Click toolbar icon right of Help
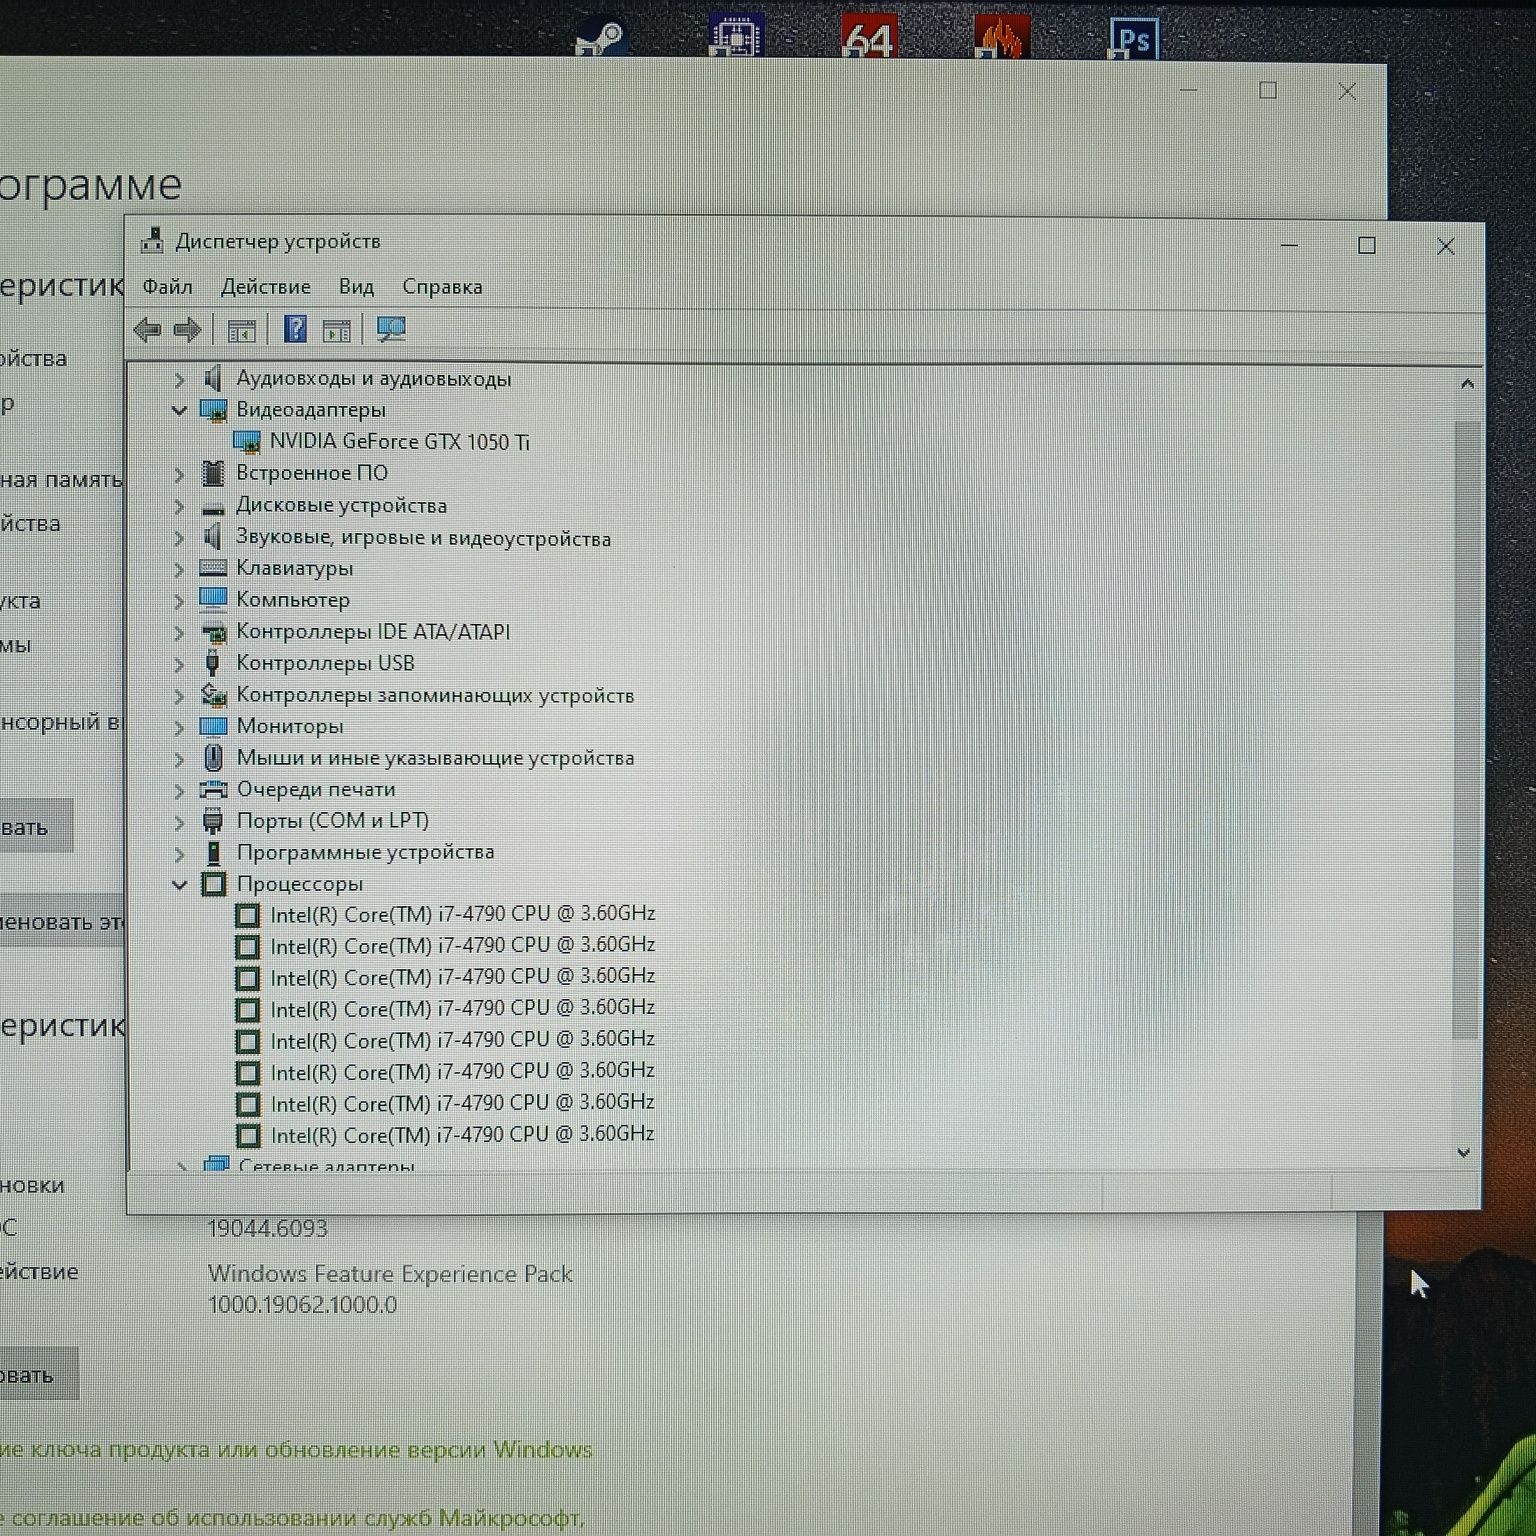 click(x=337, y=330)
